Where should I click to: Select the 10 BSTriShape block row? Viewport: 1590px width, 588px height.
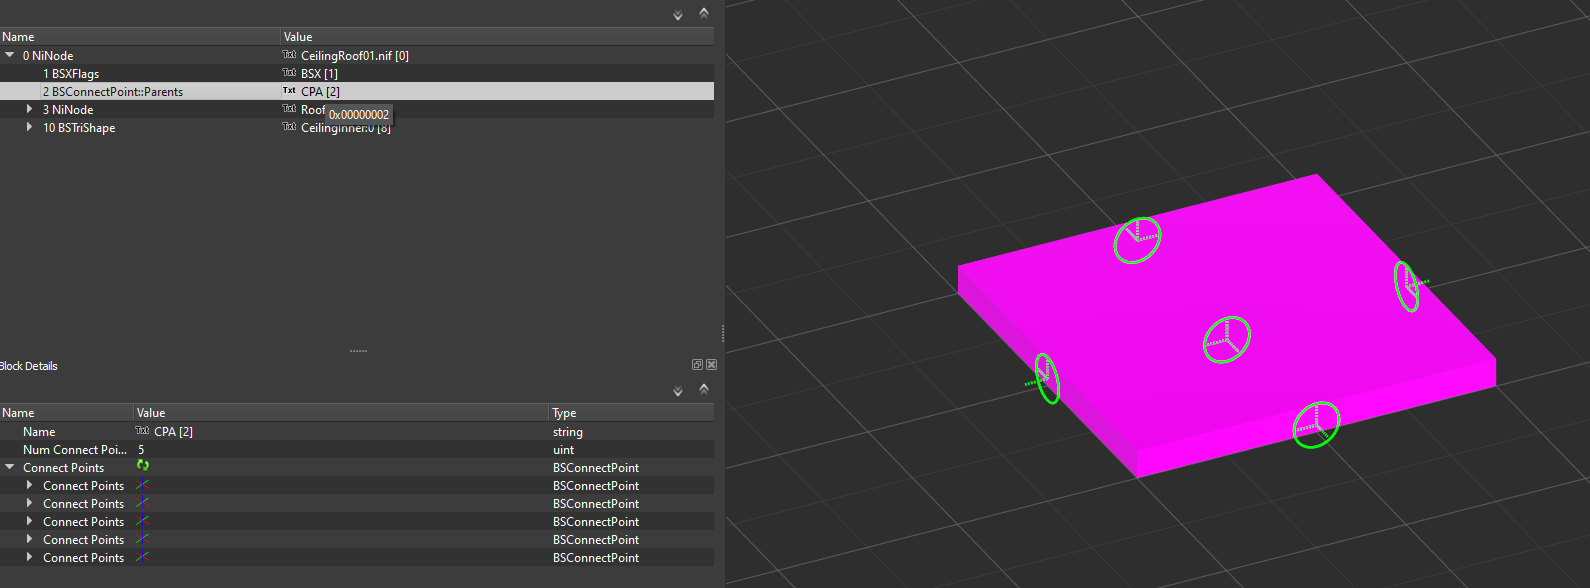[357, 128]
